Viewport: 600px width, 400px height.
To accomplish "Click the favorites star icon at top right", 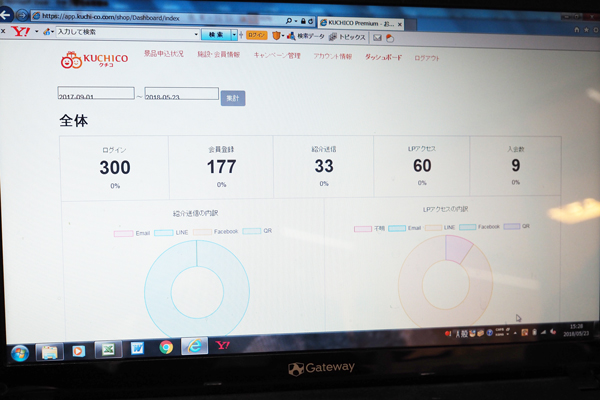I will (586, 29).
